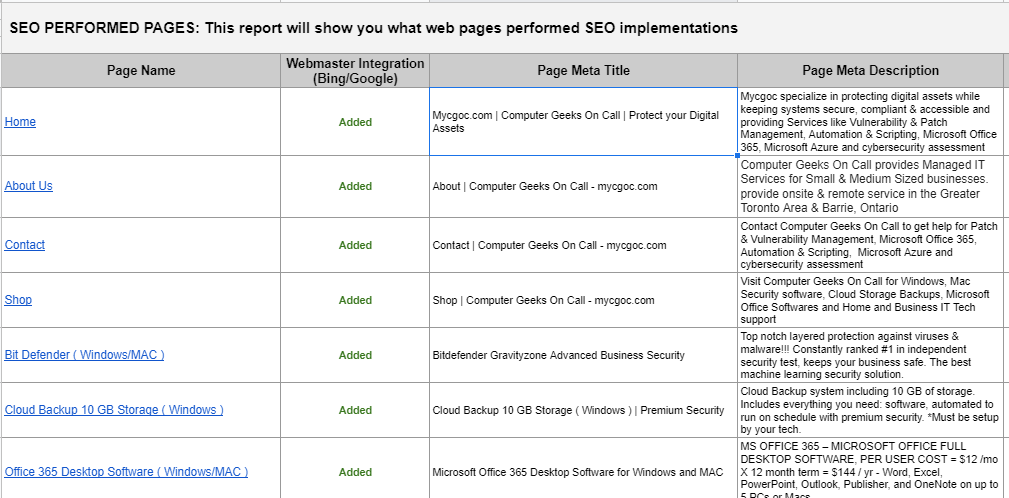The image size is (1009, 498).
Task: Select the Added status in Home row
Action: (355, 122)
